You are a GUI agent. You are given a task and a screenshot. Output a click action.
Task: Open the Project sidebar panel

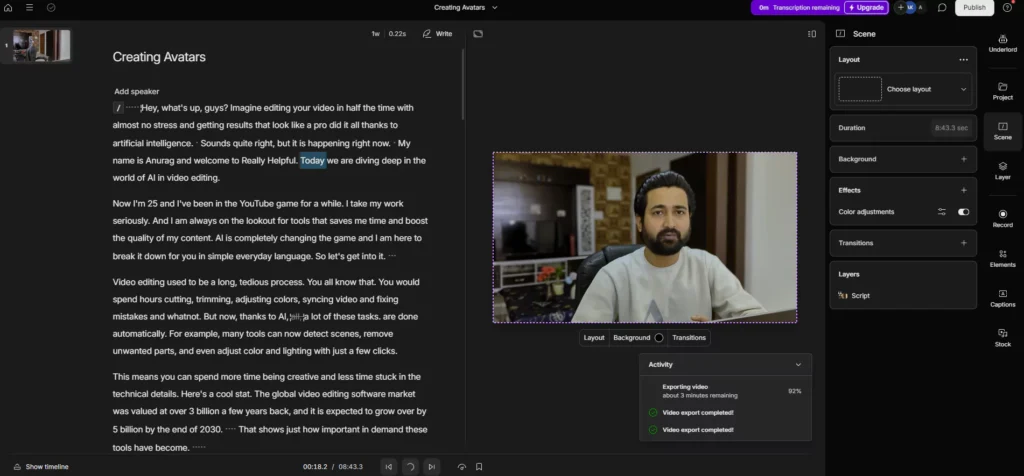1002,89
